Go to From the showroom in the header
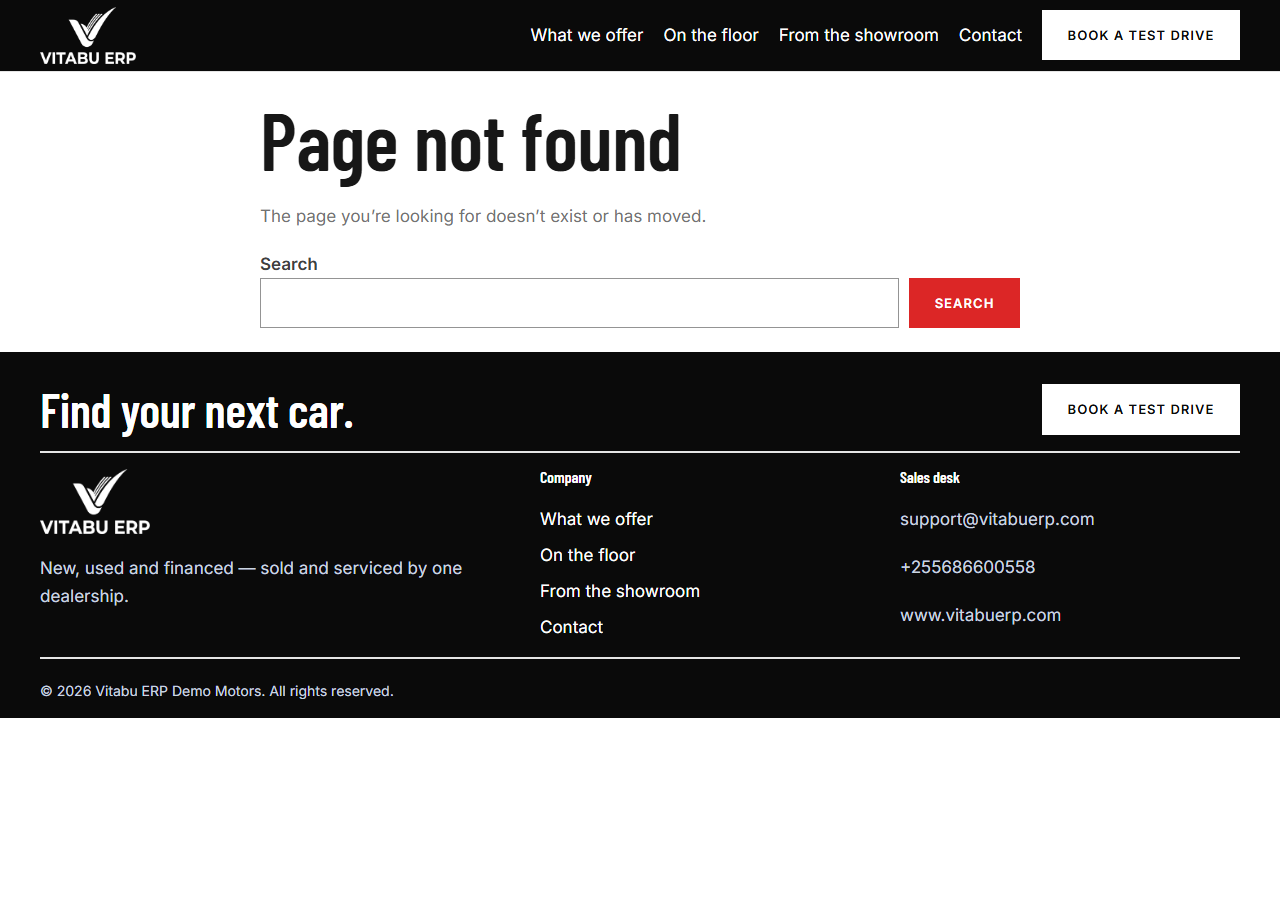 pos(859,35)
